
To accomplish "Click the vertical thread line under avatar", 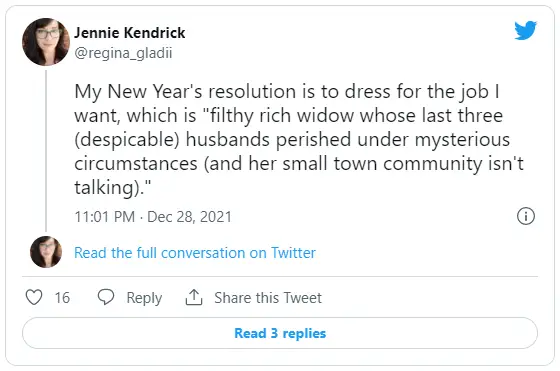I will (x=46, y=151).
